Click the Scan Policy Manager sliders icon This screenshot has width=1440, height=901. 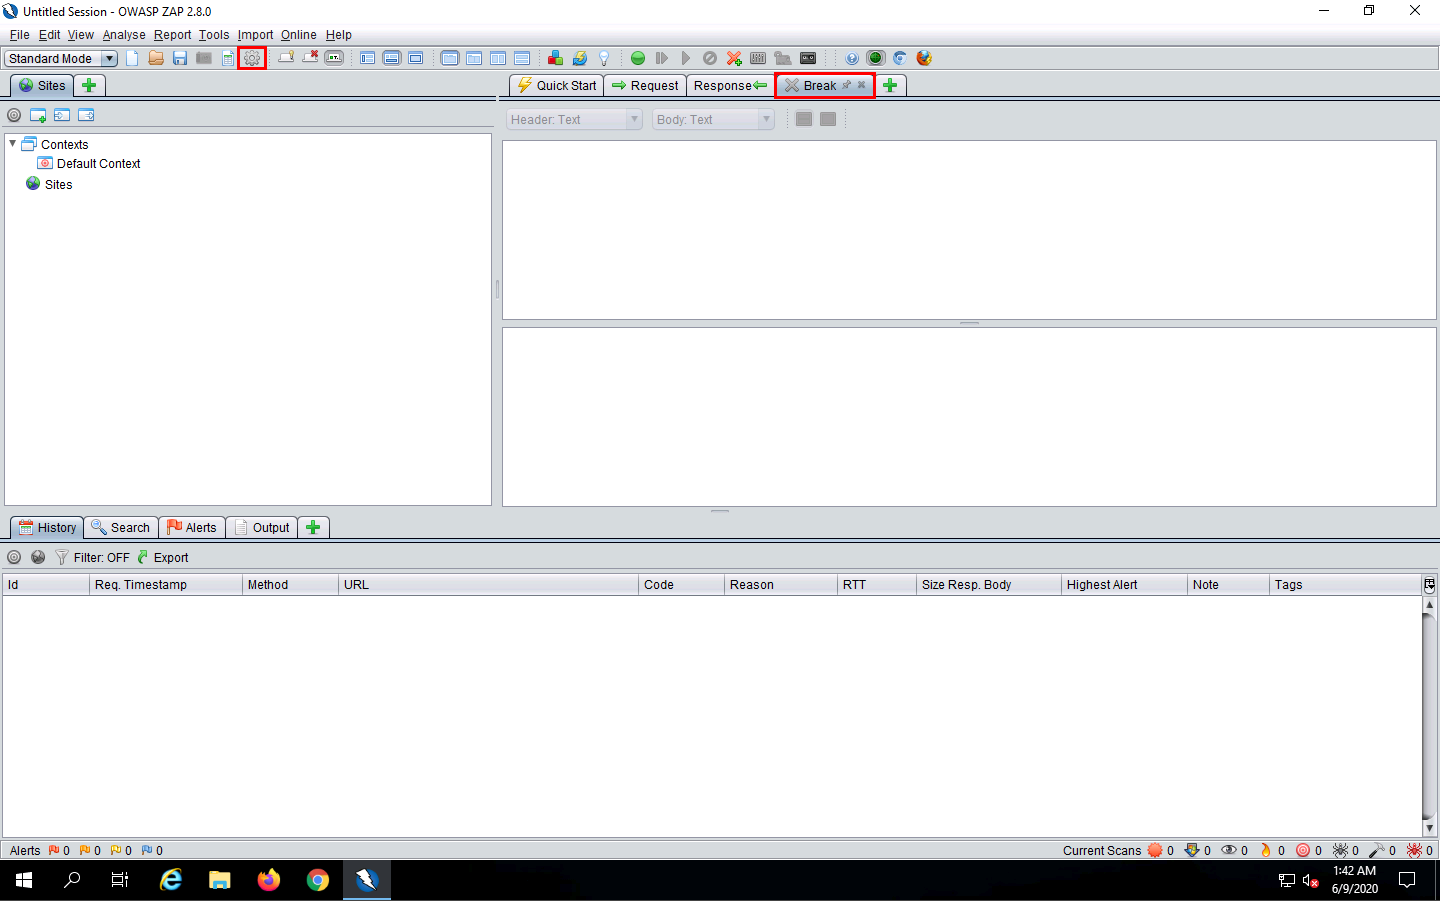coord(758,58)
